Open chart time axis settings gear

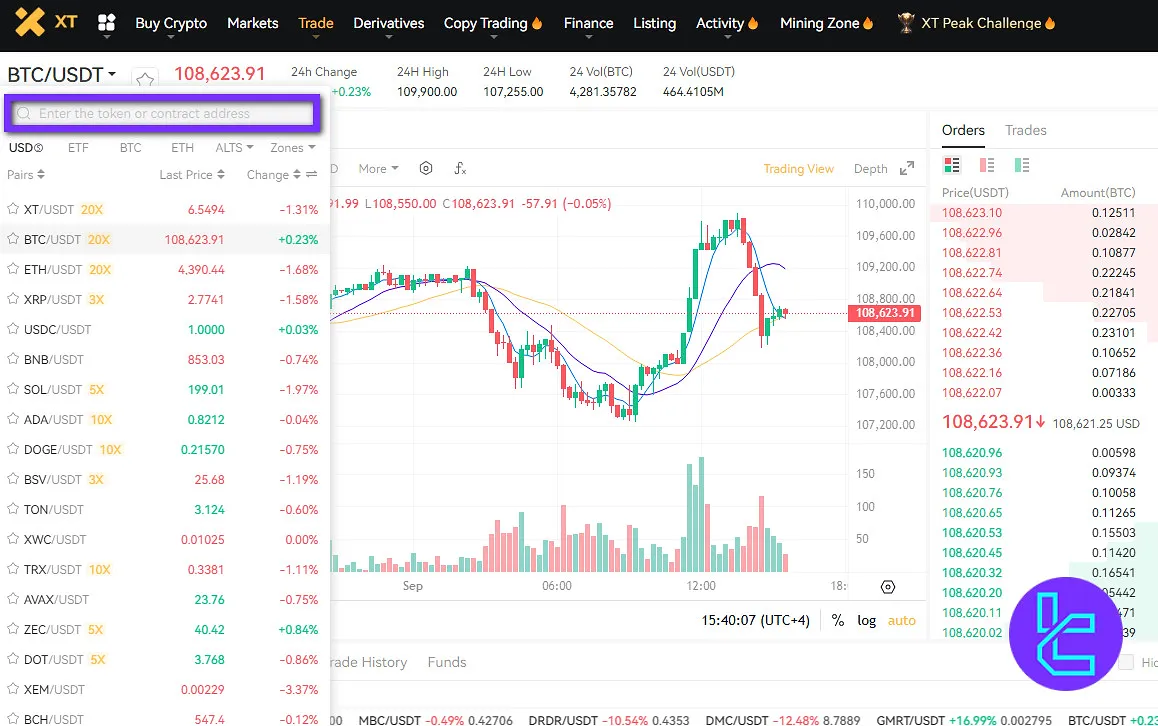888,587
